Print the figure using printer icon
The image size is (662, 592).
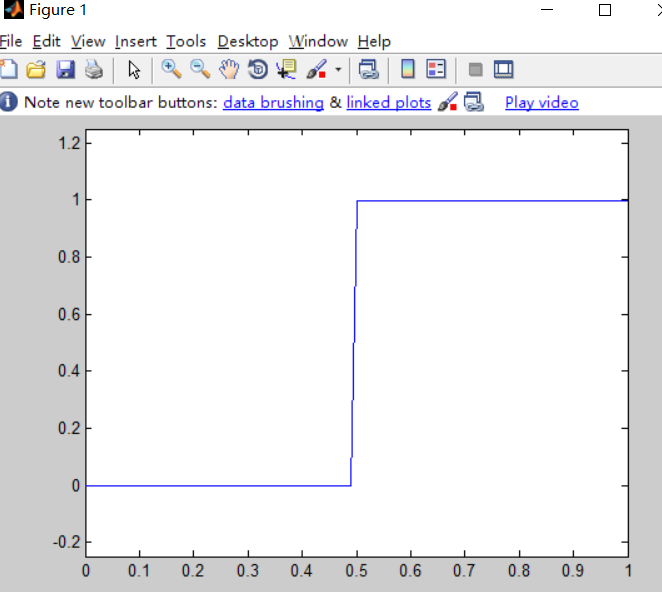tap(94, 69)
